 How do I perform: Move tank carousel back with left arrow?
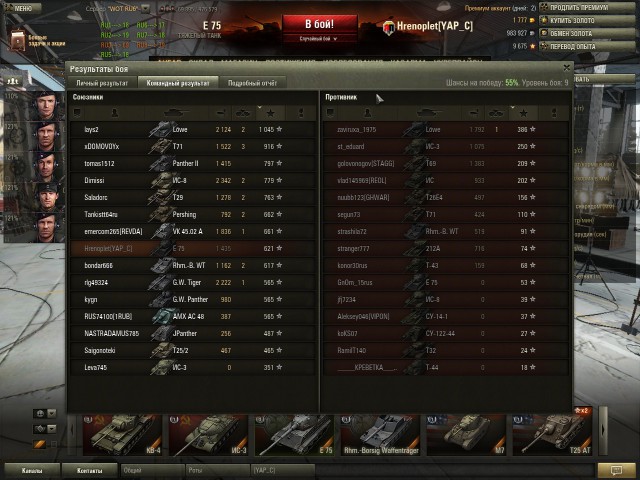click(72, 430)
